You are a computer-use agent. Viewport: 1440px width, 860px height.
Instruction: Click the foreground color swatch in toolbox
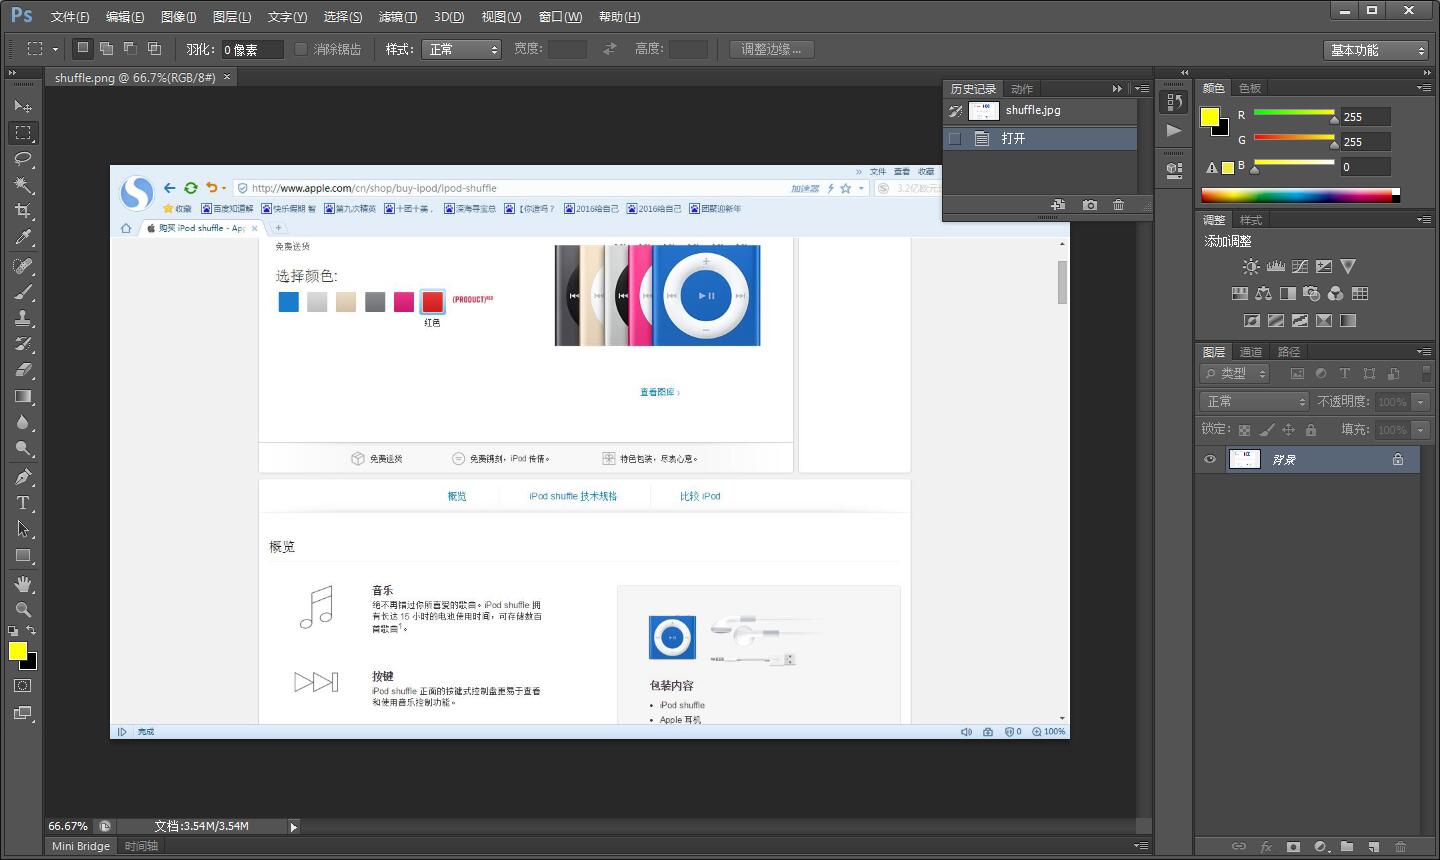(x=17, y=652)
